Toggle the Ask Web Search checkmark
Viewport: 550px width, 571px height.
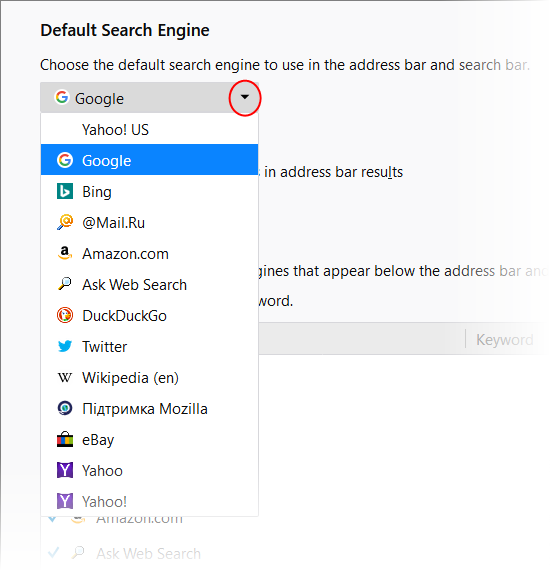click(x=53, y=553)
